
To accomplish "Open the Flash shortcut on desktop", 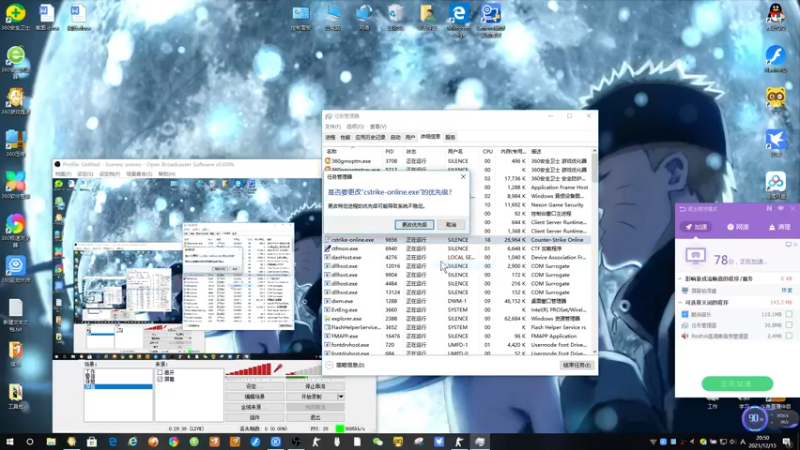I will (x=776, y=58).
